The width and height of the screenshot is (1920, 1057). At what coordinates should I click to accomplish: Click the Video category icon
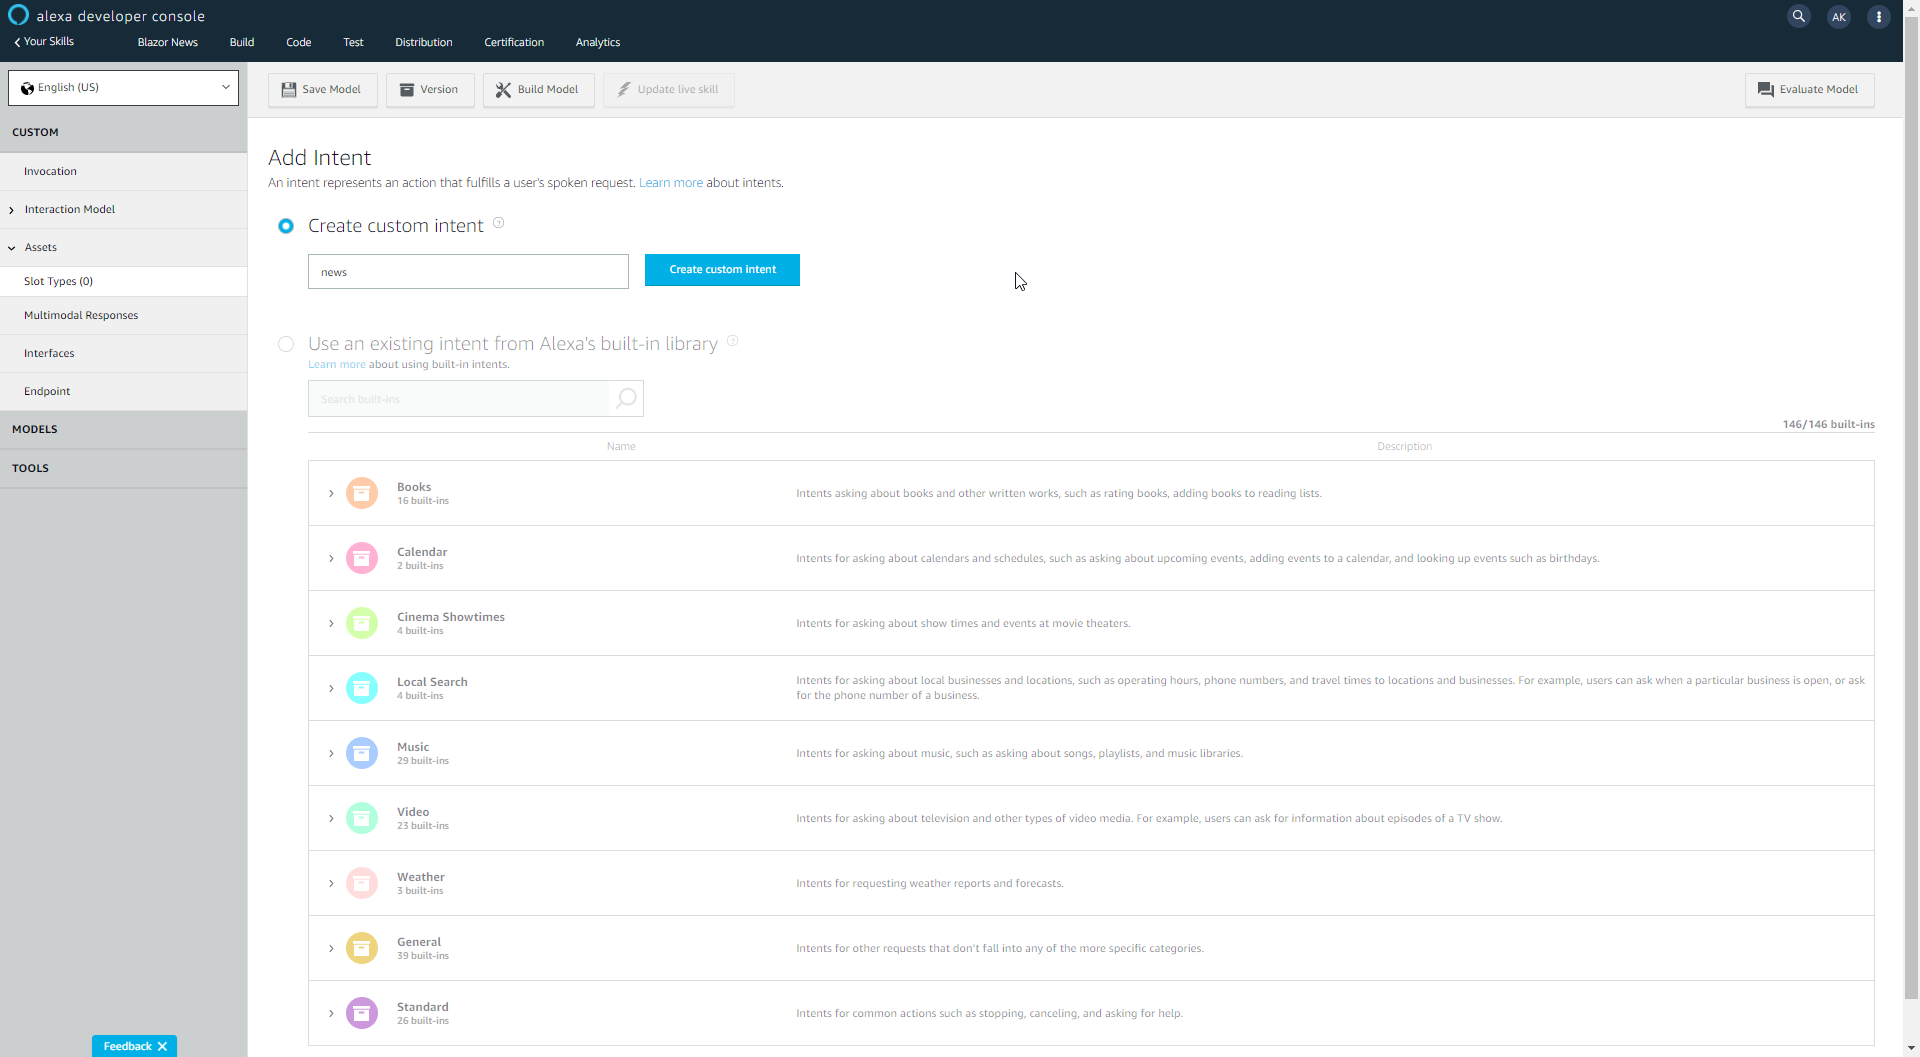click(362, 818)
